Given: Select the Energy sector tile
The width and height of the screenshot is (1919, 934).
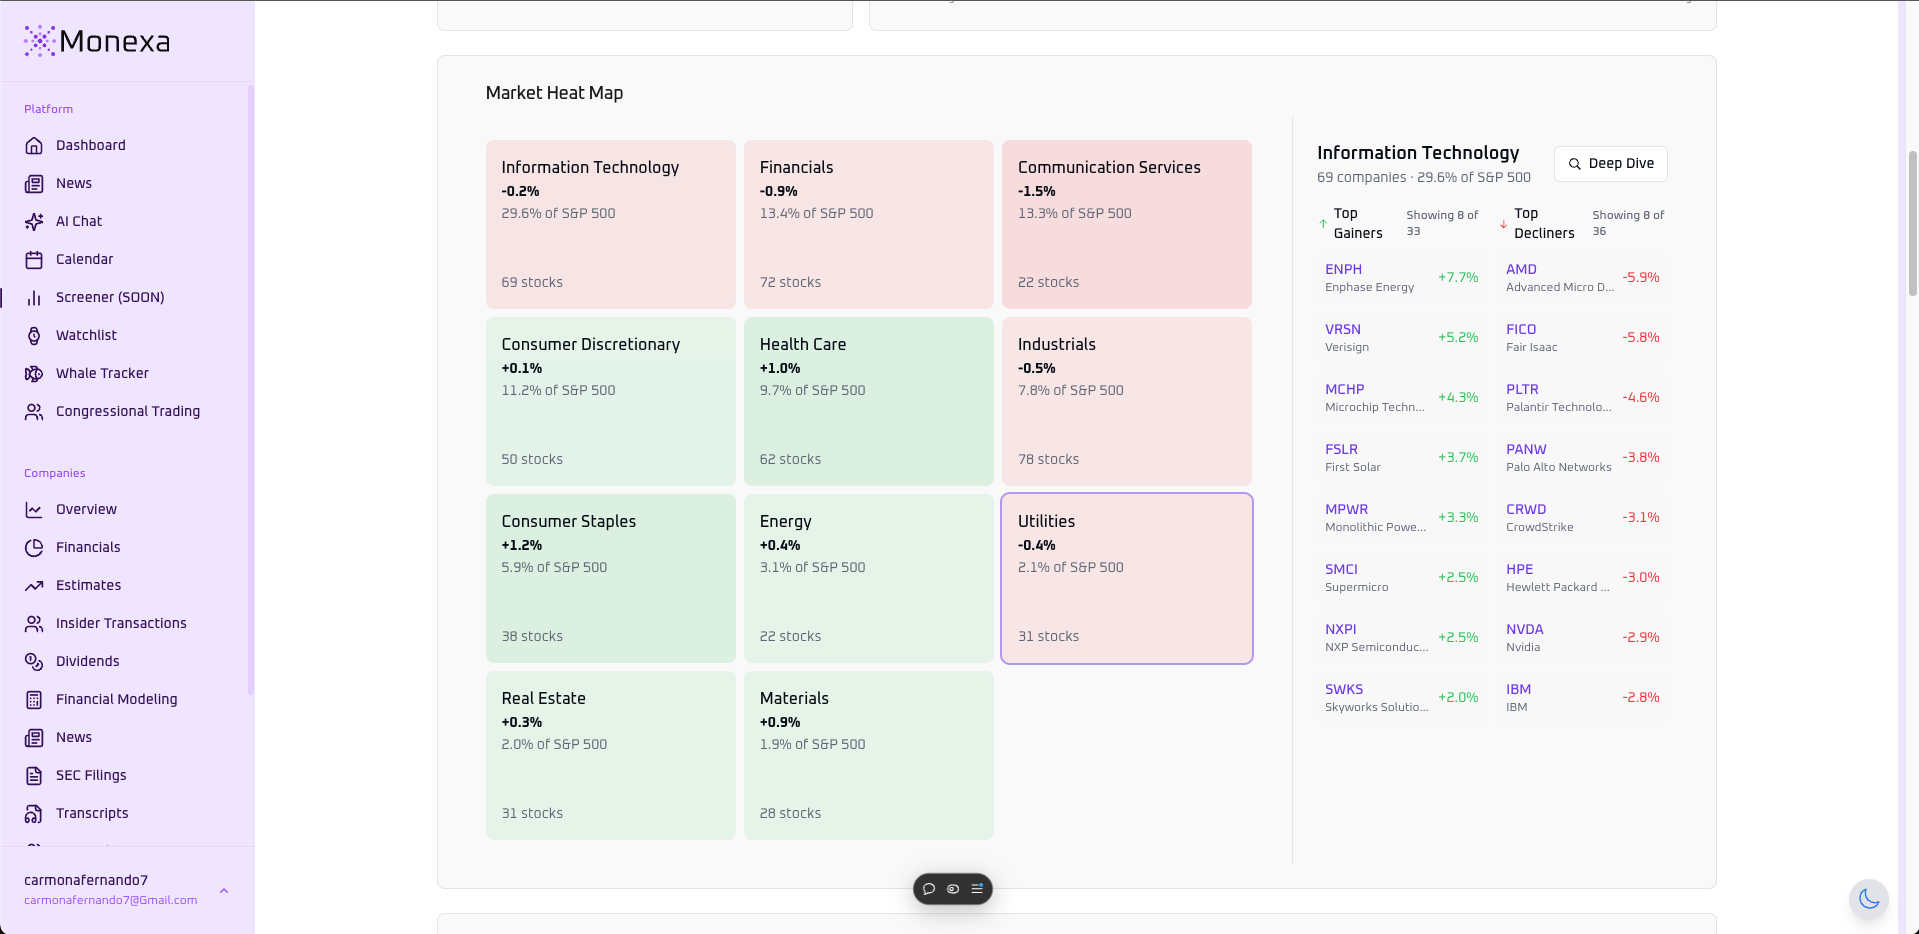Looking at the screenshot, I should 868,578.
